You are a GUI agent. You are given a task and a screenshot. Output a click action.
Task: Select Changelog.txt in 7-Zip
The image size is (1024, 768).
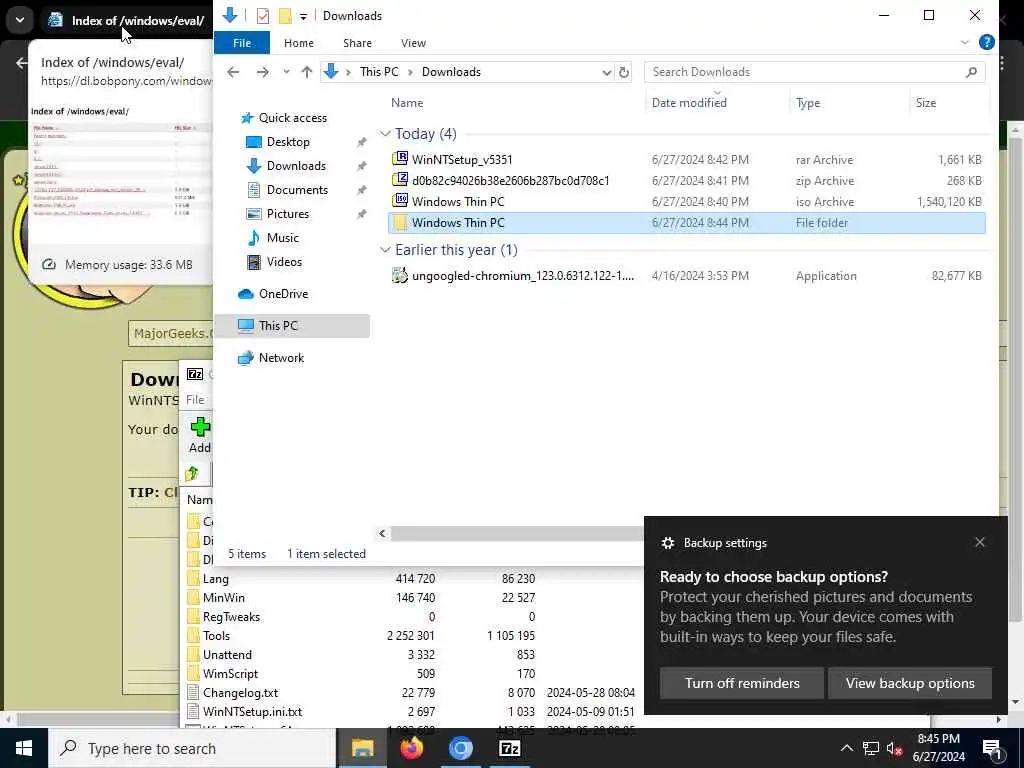tap(240, 693)
